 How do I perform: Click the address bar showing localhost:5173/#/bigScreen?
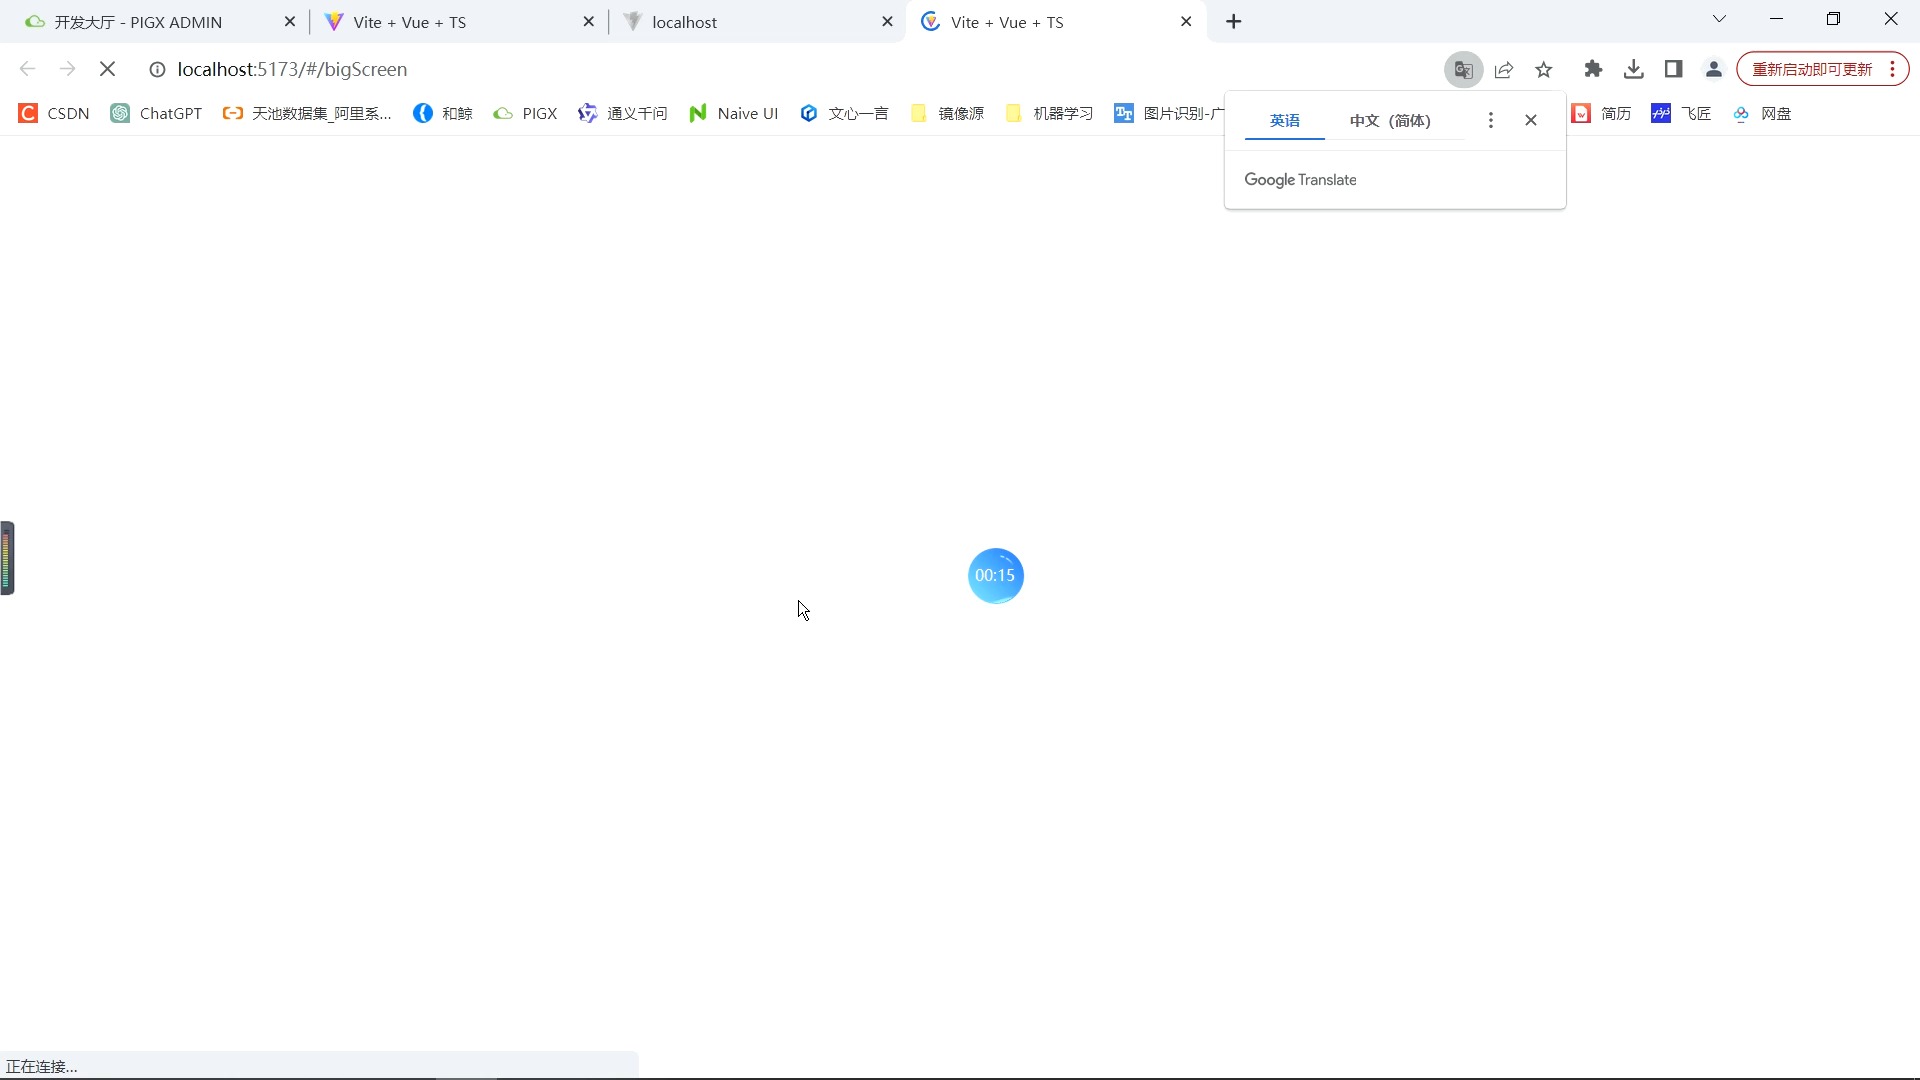click(x=292, y=69)
